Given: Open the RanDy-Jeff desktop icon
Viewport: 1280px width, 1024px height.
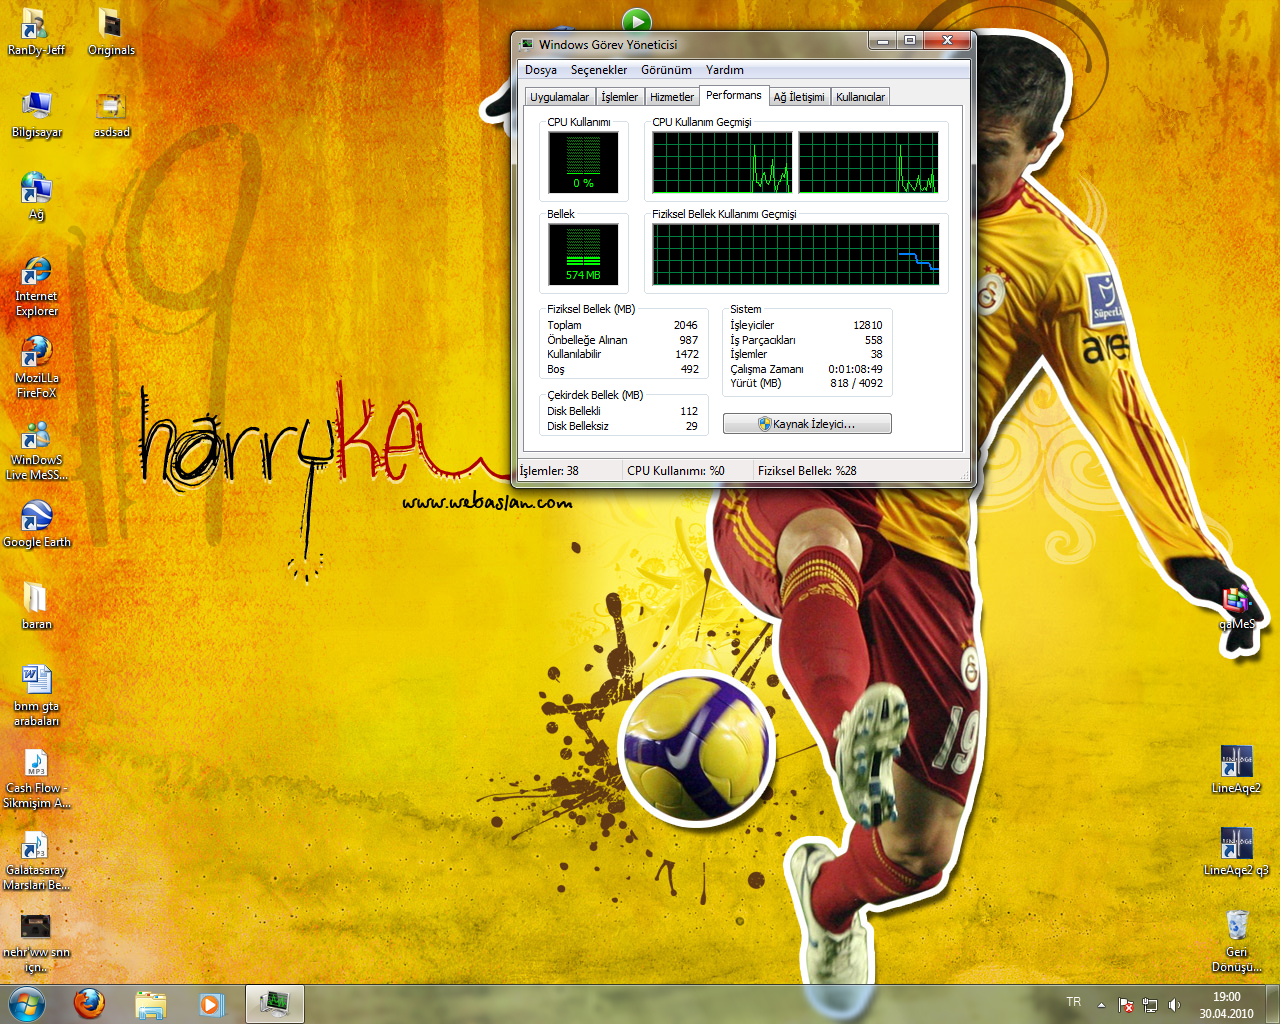Looking at the screenshot, I should (36, 33).
